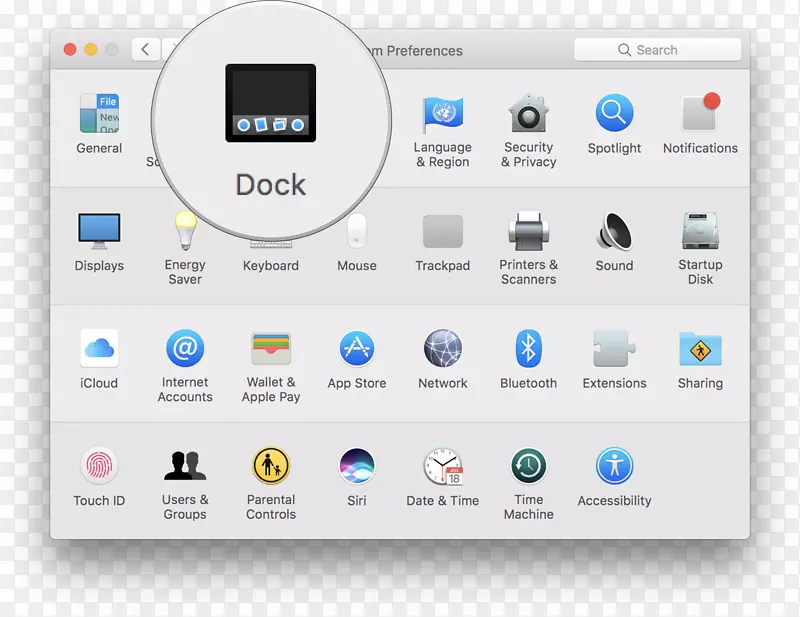This screenshot has width=800, height=617.
Task: Click inside the Search field
Action: point(657,49)
